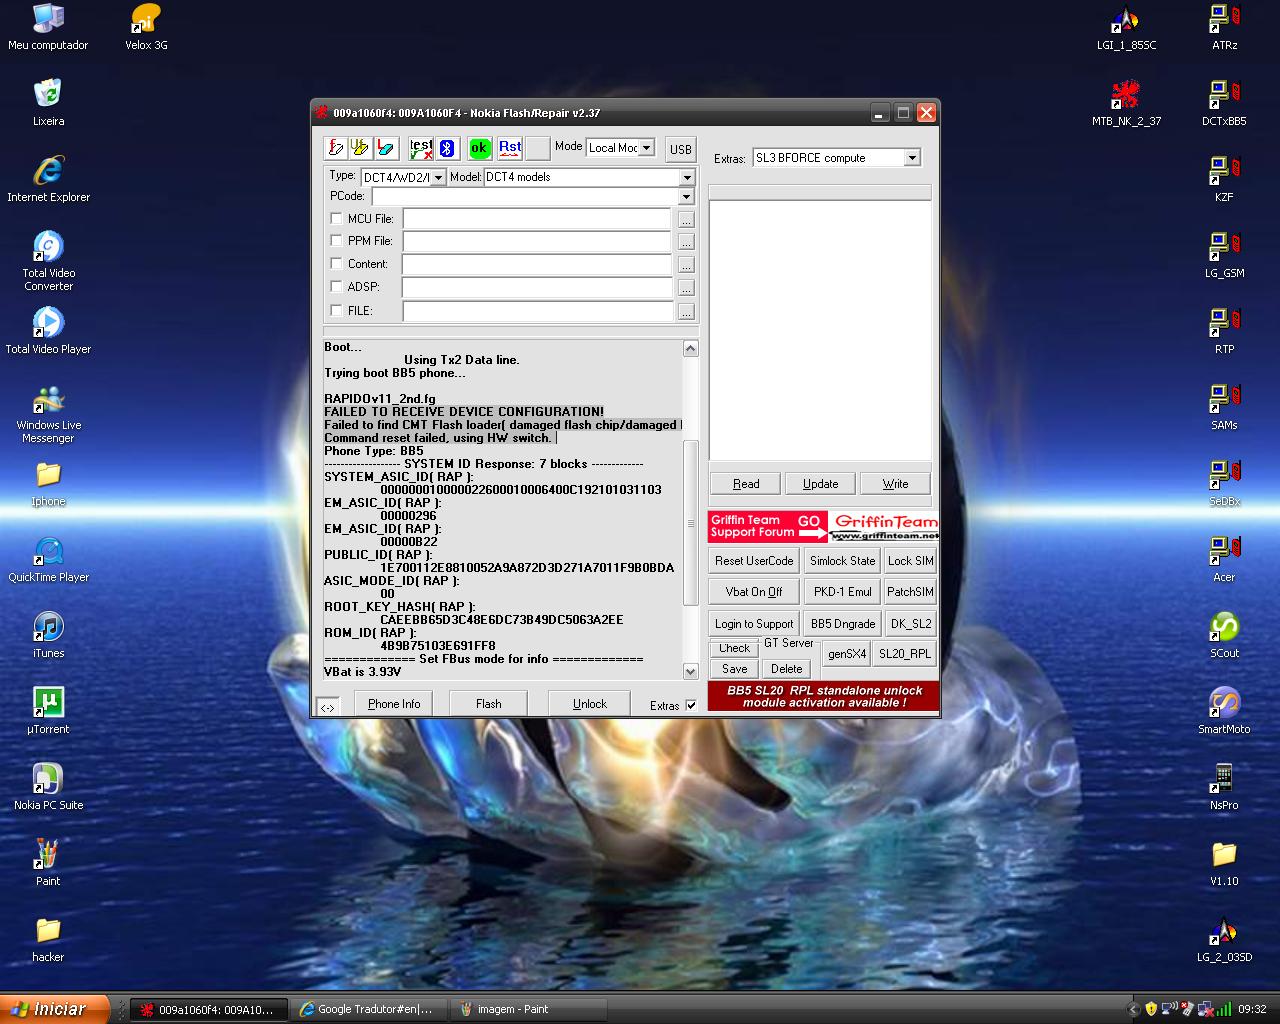Enable the PPM File checkbox

[x=336, y=240]
